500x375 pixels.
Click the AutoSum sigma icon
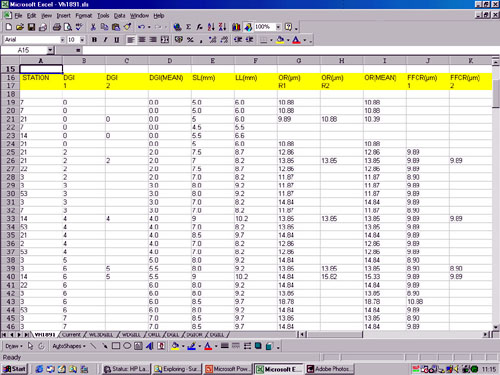tap(188, 27)
